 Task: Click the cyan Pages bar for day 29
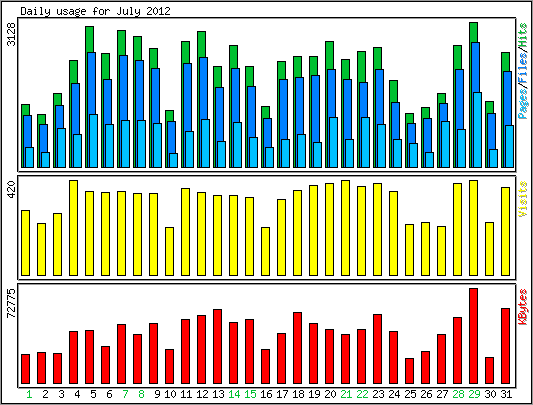478,130
